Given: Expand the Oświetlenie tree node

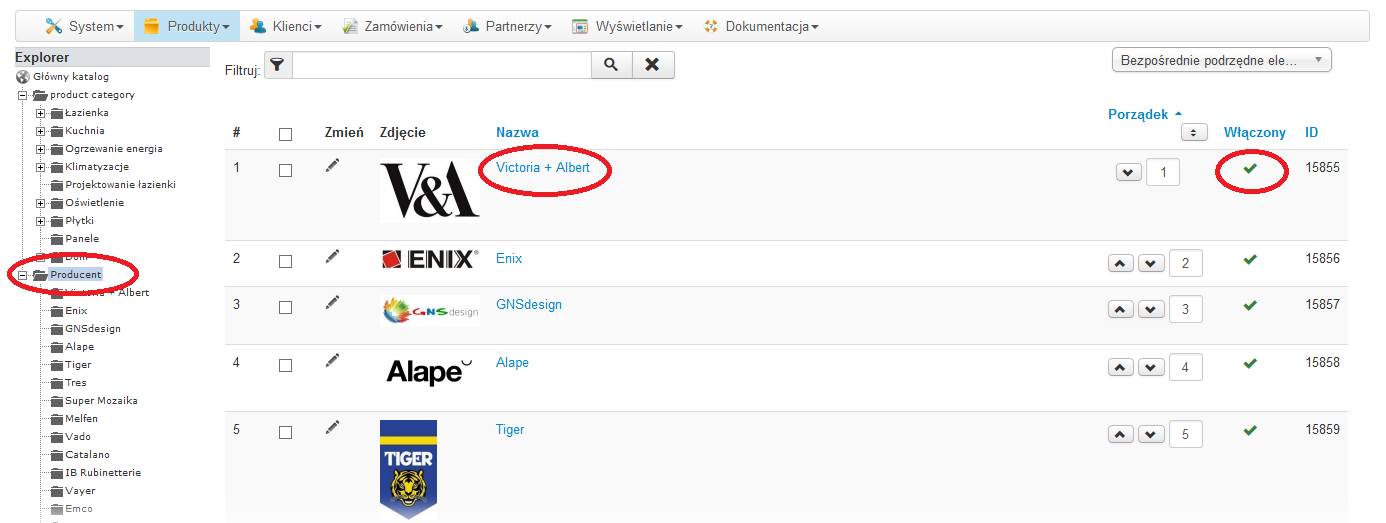Looking at the screenshot, I should (x=41, y=203).
